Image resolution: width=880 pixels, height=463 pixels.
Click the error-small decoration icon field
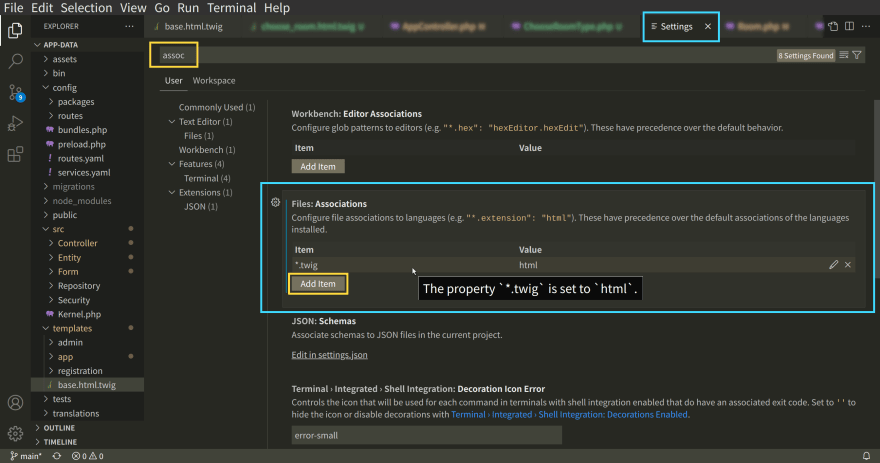(x=427, y=435)
